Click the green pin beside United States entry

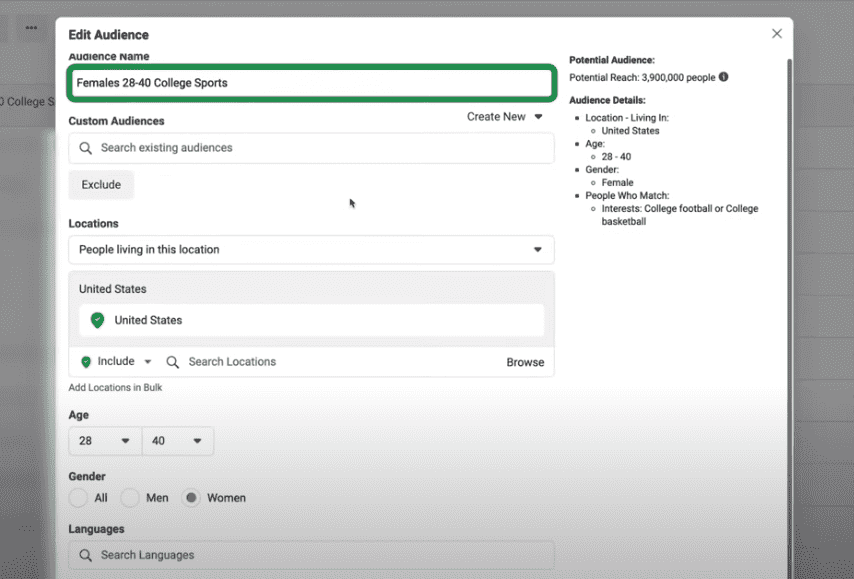point(97,320)
